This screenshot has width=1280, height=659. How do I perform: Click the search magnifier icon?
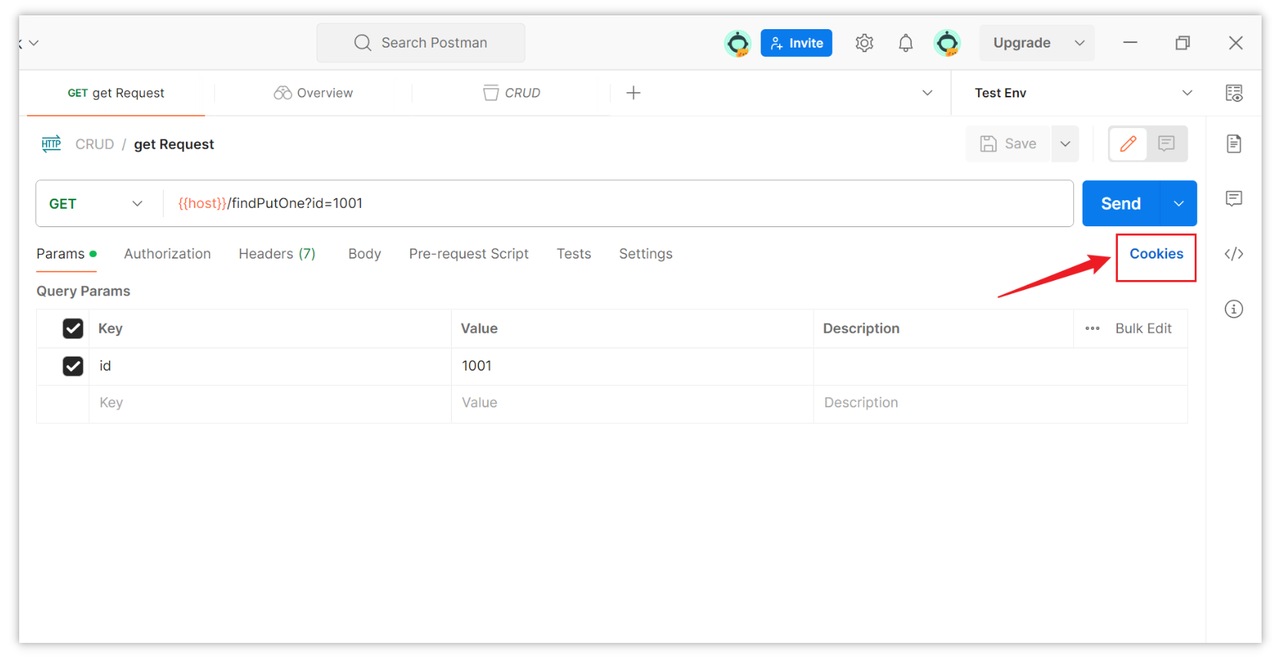(362, 43)
